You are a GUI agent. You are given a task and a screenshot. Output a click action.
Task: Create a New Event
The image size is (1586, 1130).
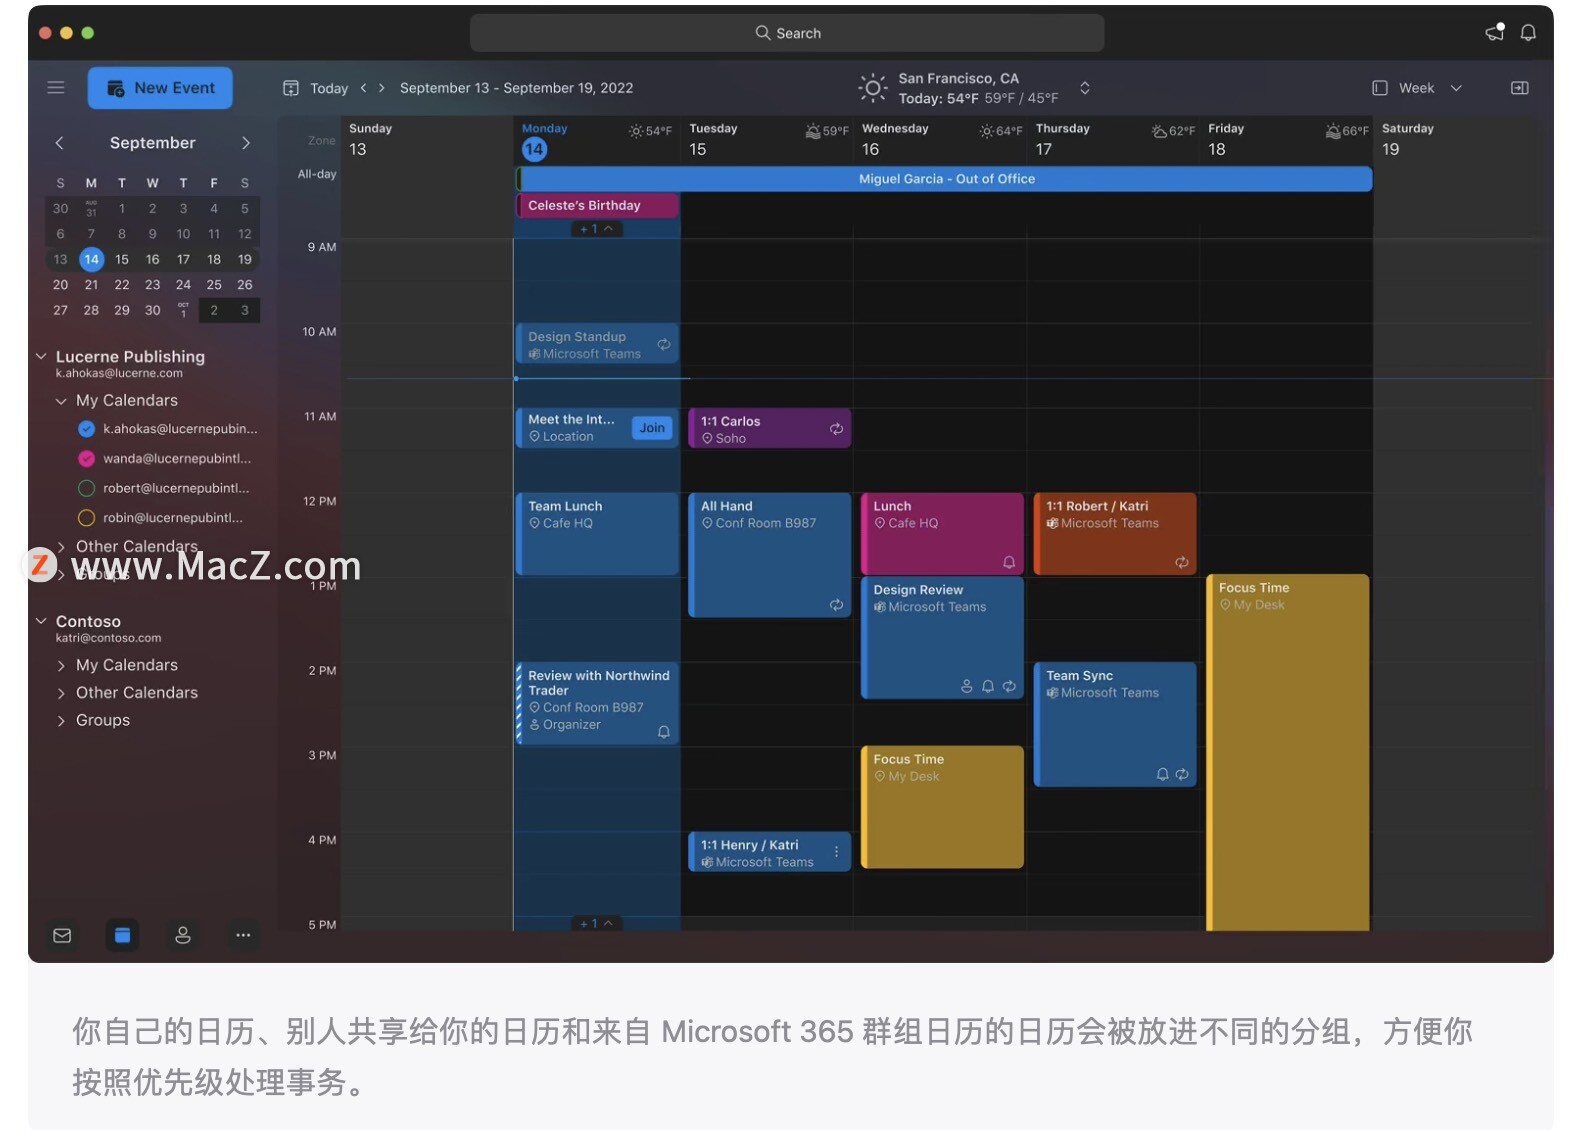click(x=160, y=88)
